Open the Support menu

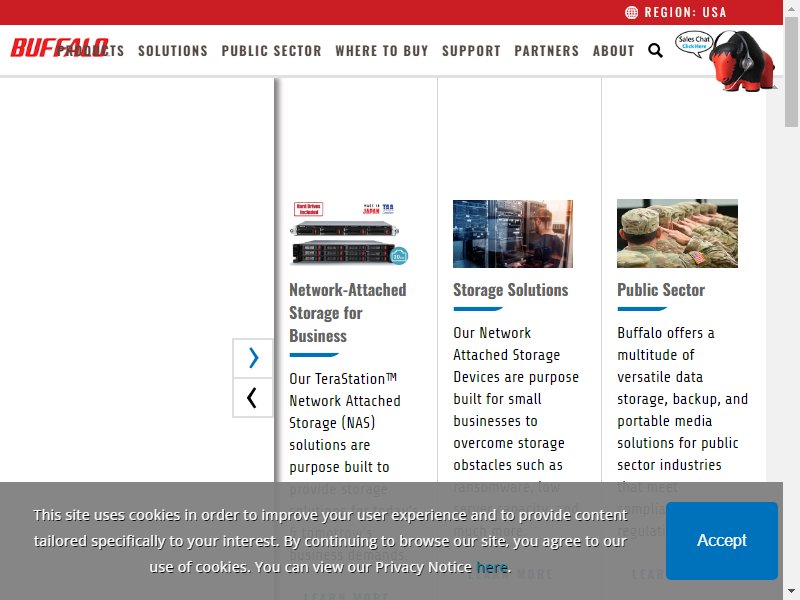[471, 51]
